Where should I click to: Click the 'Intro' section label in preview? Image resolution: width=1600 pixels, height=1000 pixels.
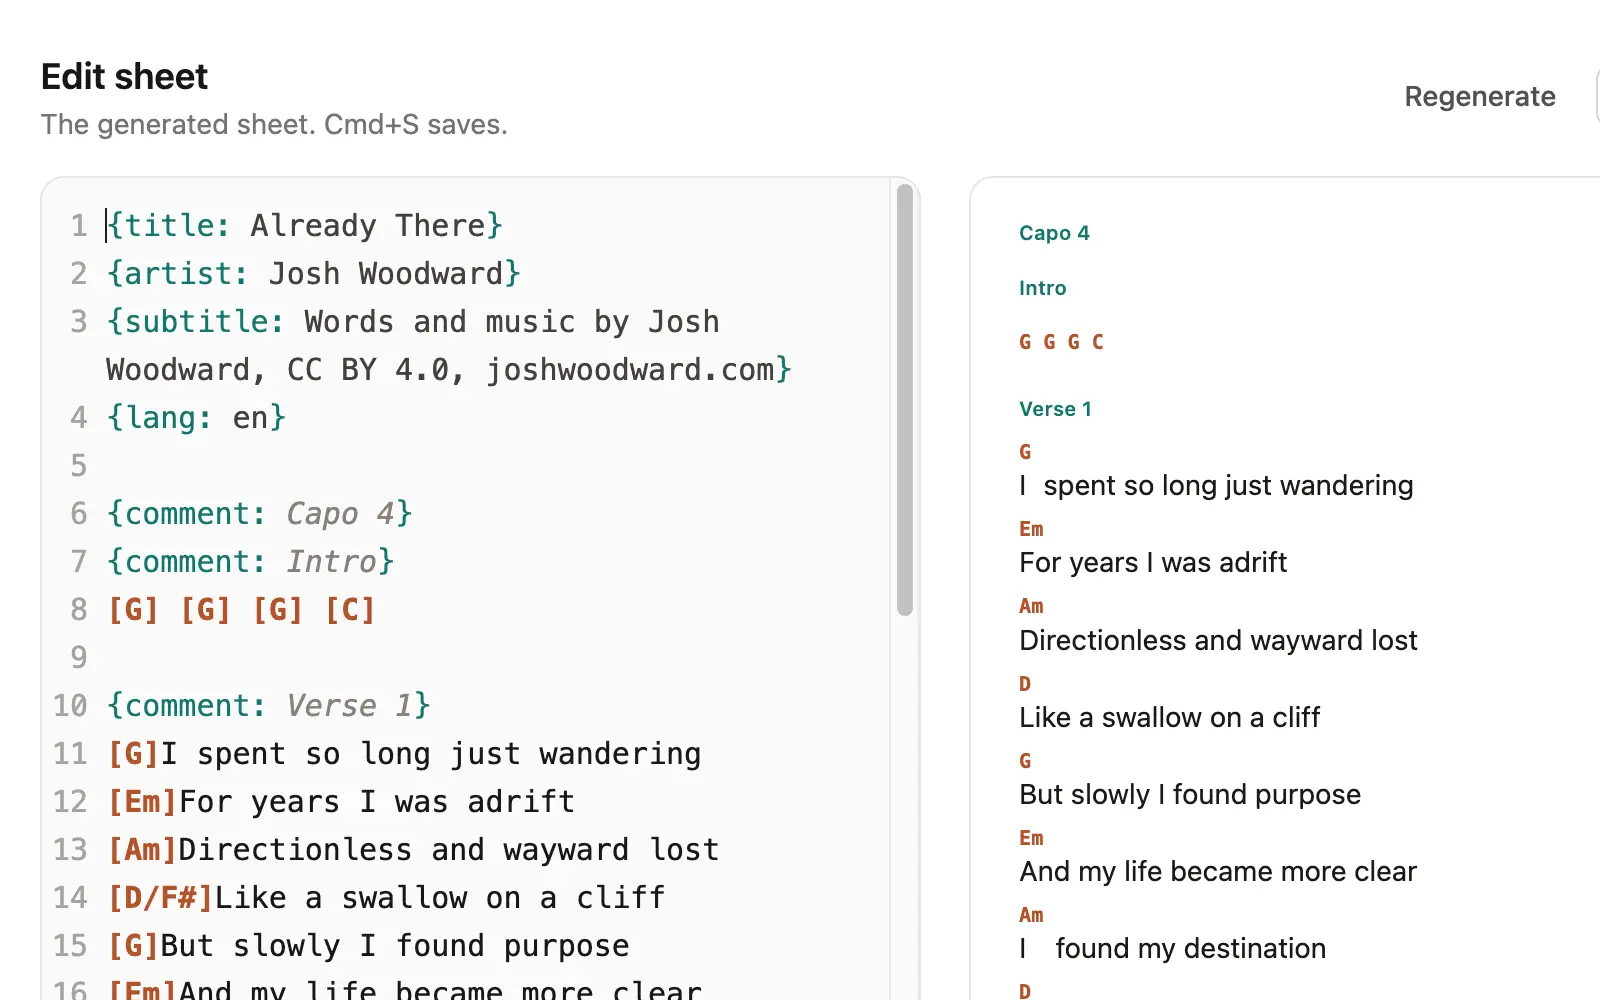point(1042,288)
